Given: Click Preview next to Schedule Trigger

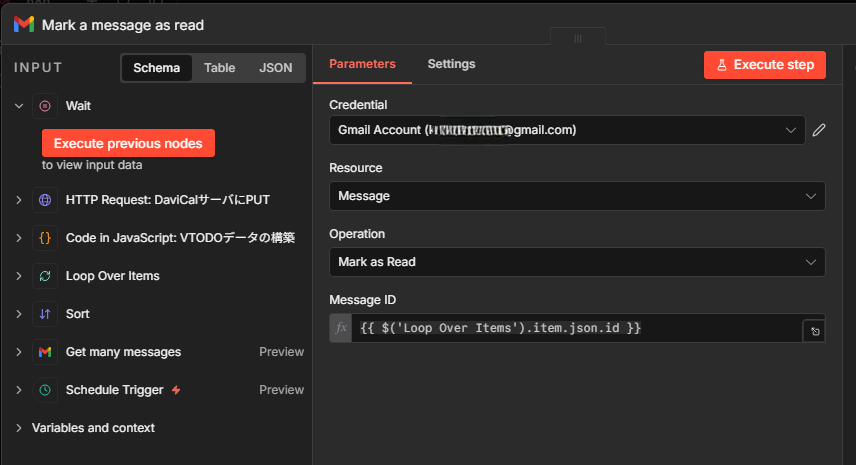Looking at the screenshot, I should click(x=281, y=390).
